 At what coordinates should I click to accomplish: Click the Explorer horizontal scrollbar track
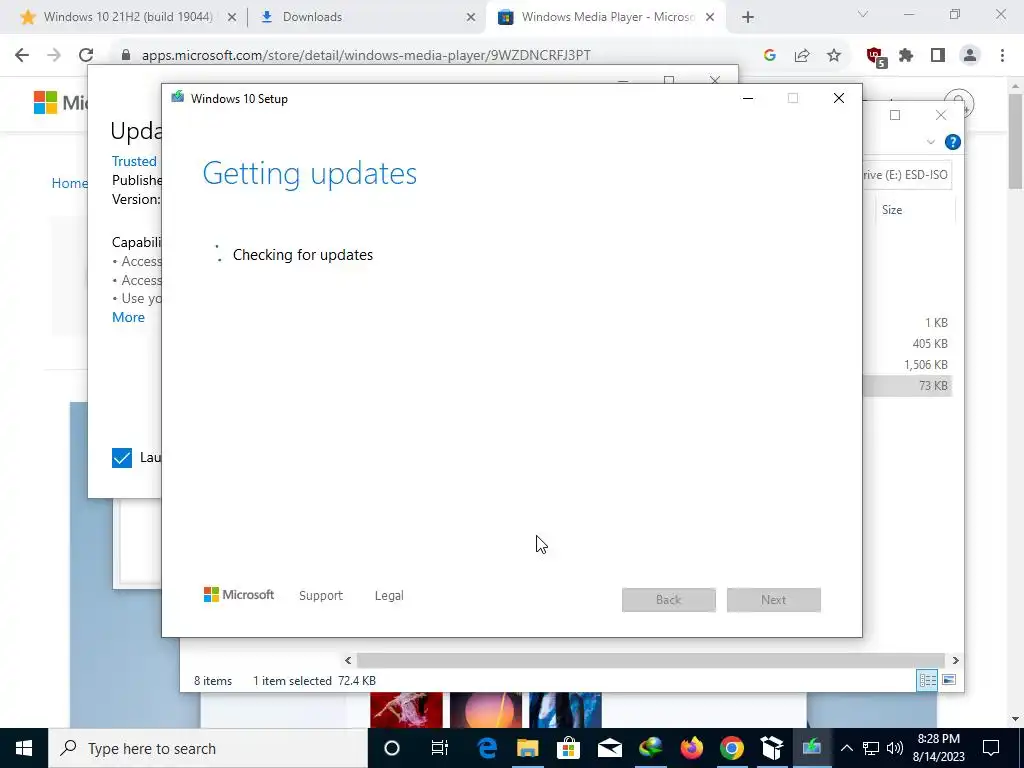pyautogui.click(x=650, y=660)
